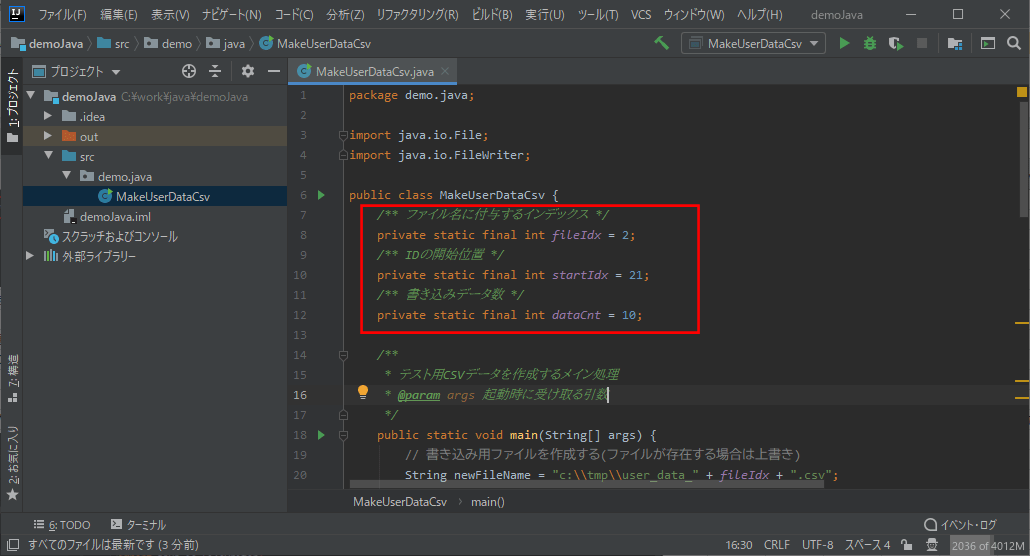This screenshot has width=1030, height=556.
Task: Click the yellow light bulb intention icon
Action: point(363,393)
